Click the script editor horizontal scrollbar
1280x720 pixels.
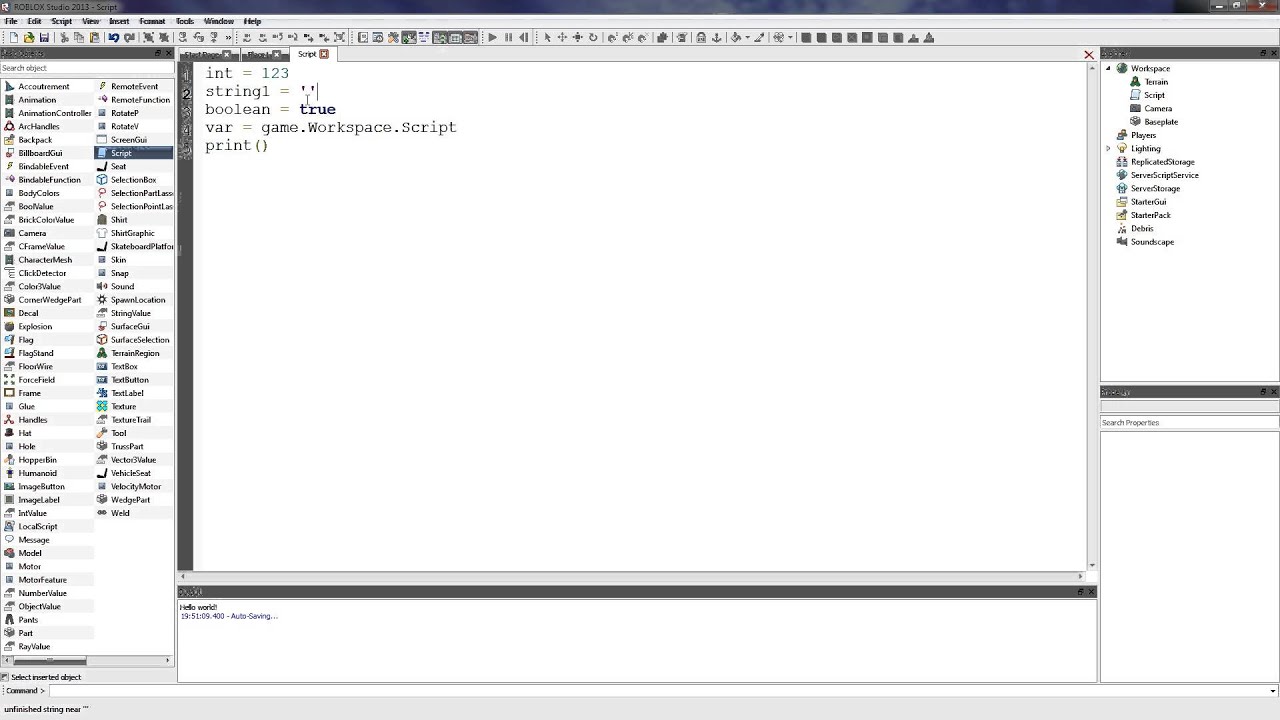point(632,576)
